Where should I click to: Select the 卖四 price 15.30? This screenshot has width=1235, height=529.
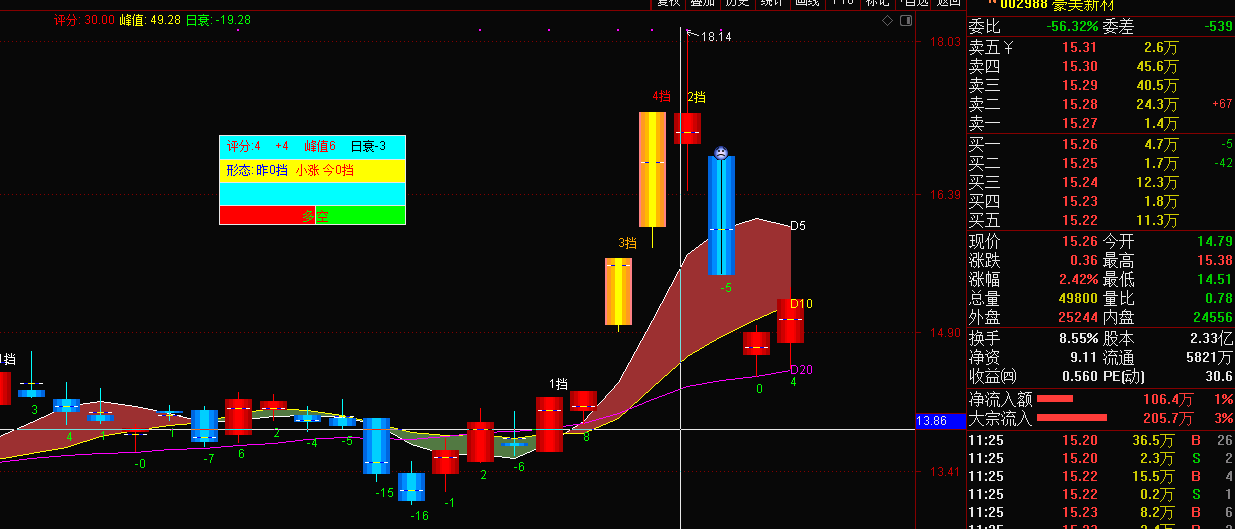coord(1080,66)
